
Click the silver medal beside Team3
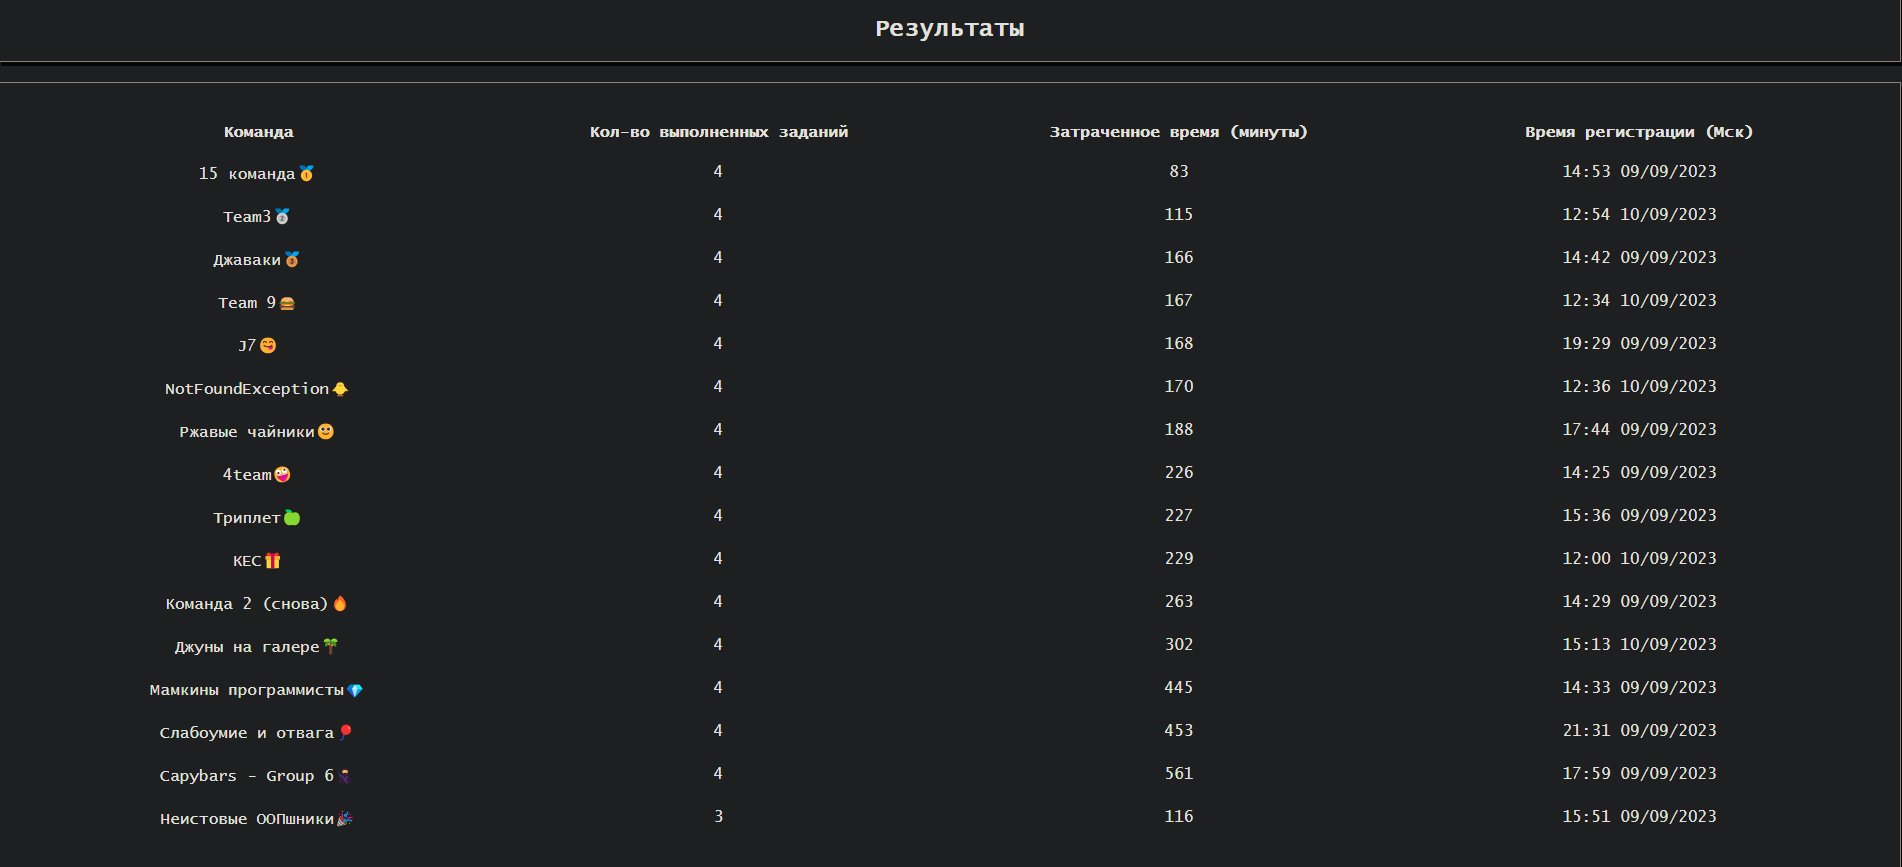coord(282,216)
